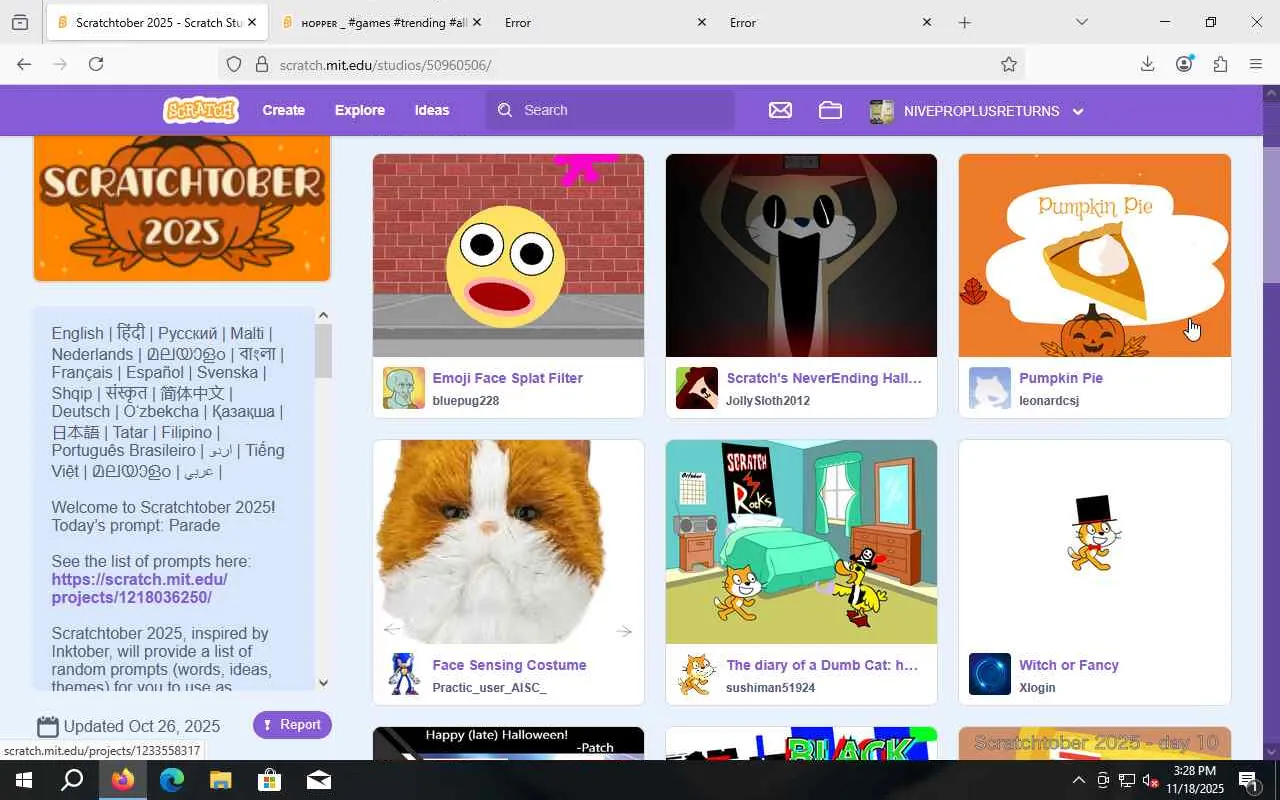Show hidden system tray icons
This screenshot has width=1280, height=800.
click(1078, 780)
